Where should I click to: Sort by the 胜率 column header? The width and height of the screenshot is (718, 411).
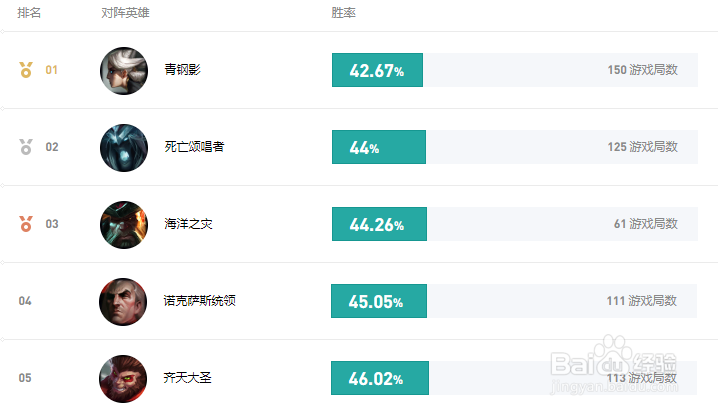(x=343, y=14)
